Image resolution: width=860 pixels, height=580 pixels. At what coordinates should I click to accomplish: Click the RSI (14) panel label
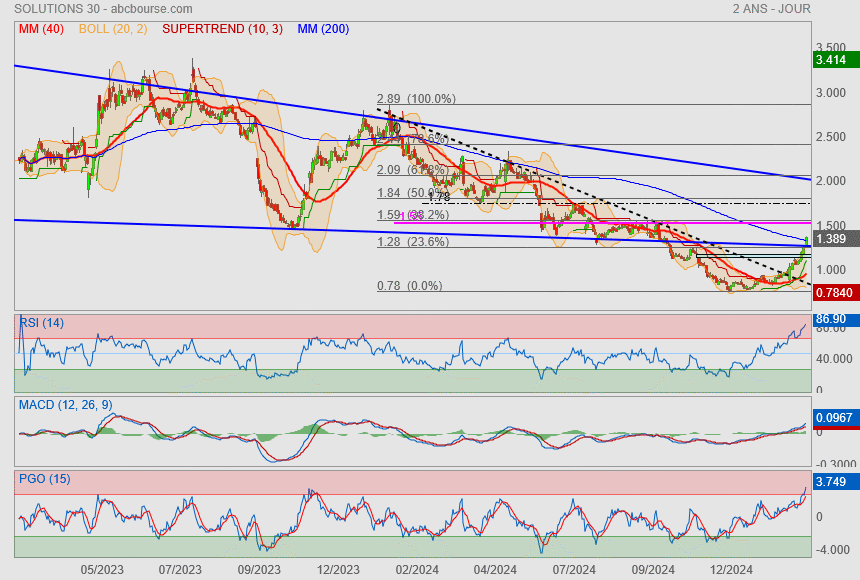[x=42, y=322]
